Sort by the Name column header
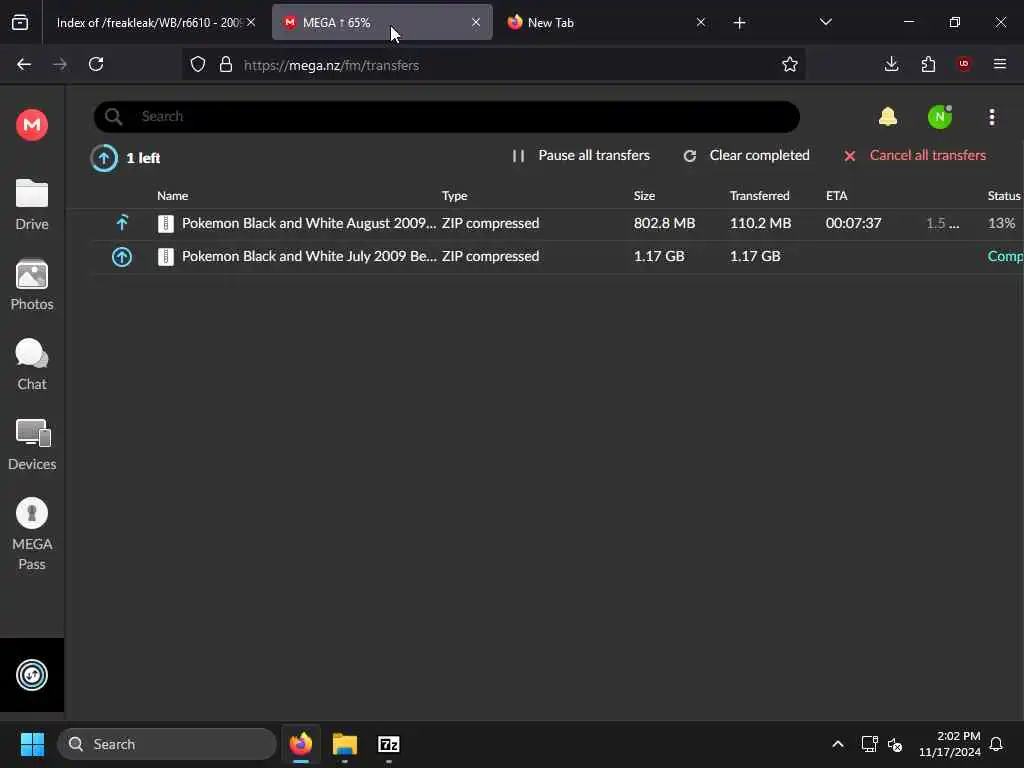Screen dimensions: 1024x768 click(172, 195)
